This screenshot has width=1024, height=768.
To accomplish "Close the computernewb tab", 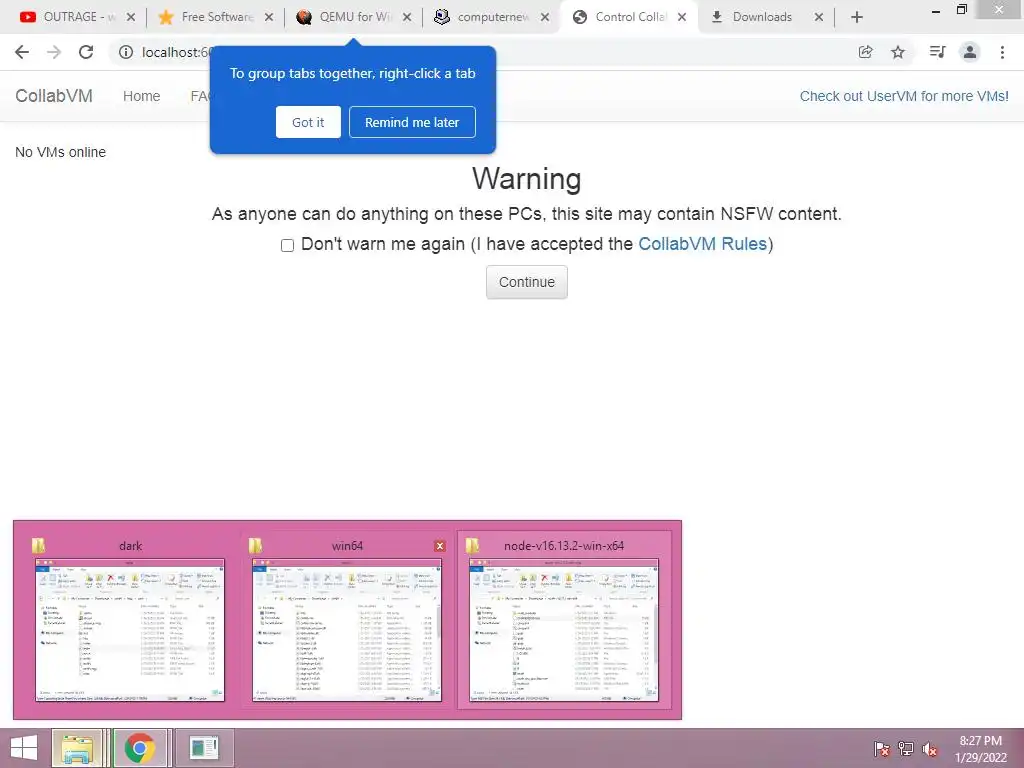I will [x=545, y=18].
